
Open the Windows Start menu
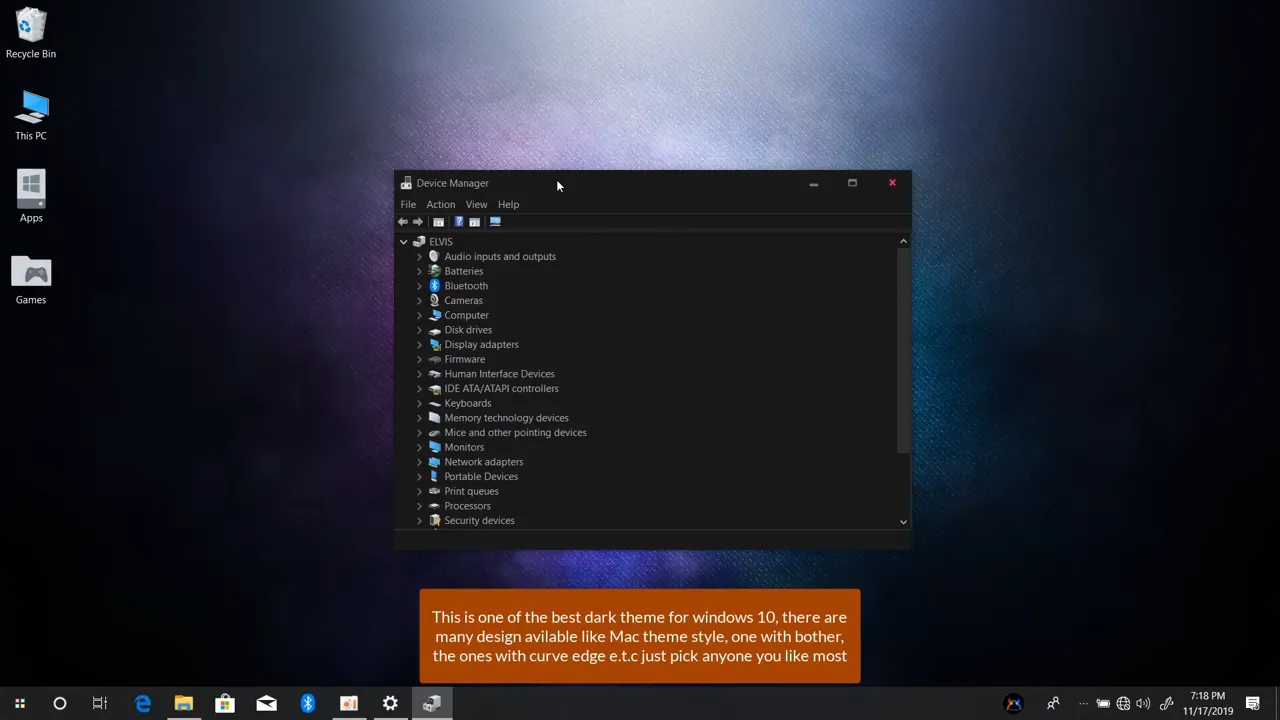(19, 704)
